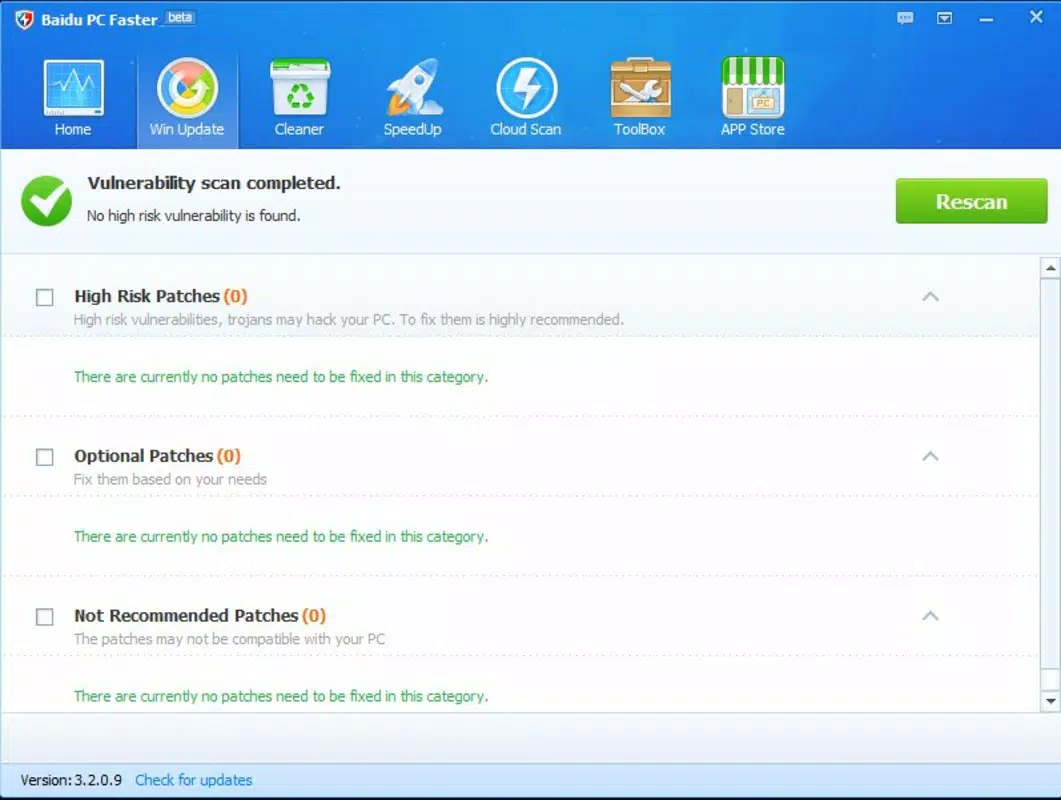Image resolution: width=1061 pixels, height=800 pixels.
Task: Open the feedback speech bubble icon
Action: 905,18
